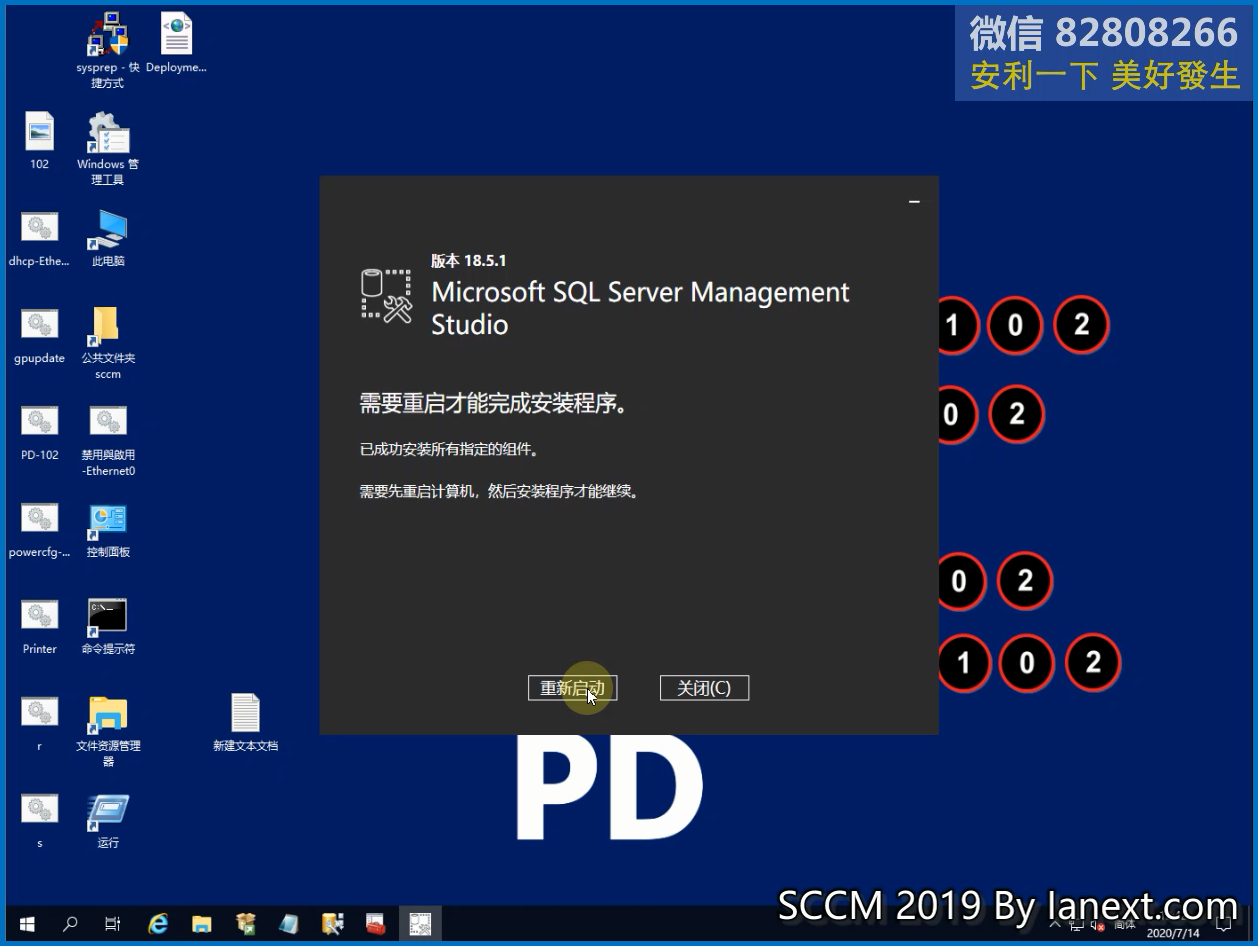The width and height of the screenshot is (1258, 946).
Task: Open the Action Center notification icon
Action: tap(1224, 926)
